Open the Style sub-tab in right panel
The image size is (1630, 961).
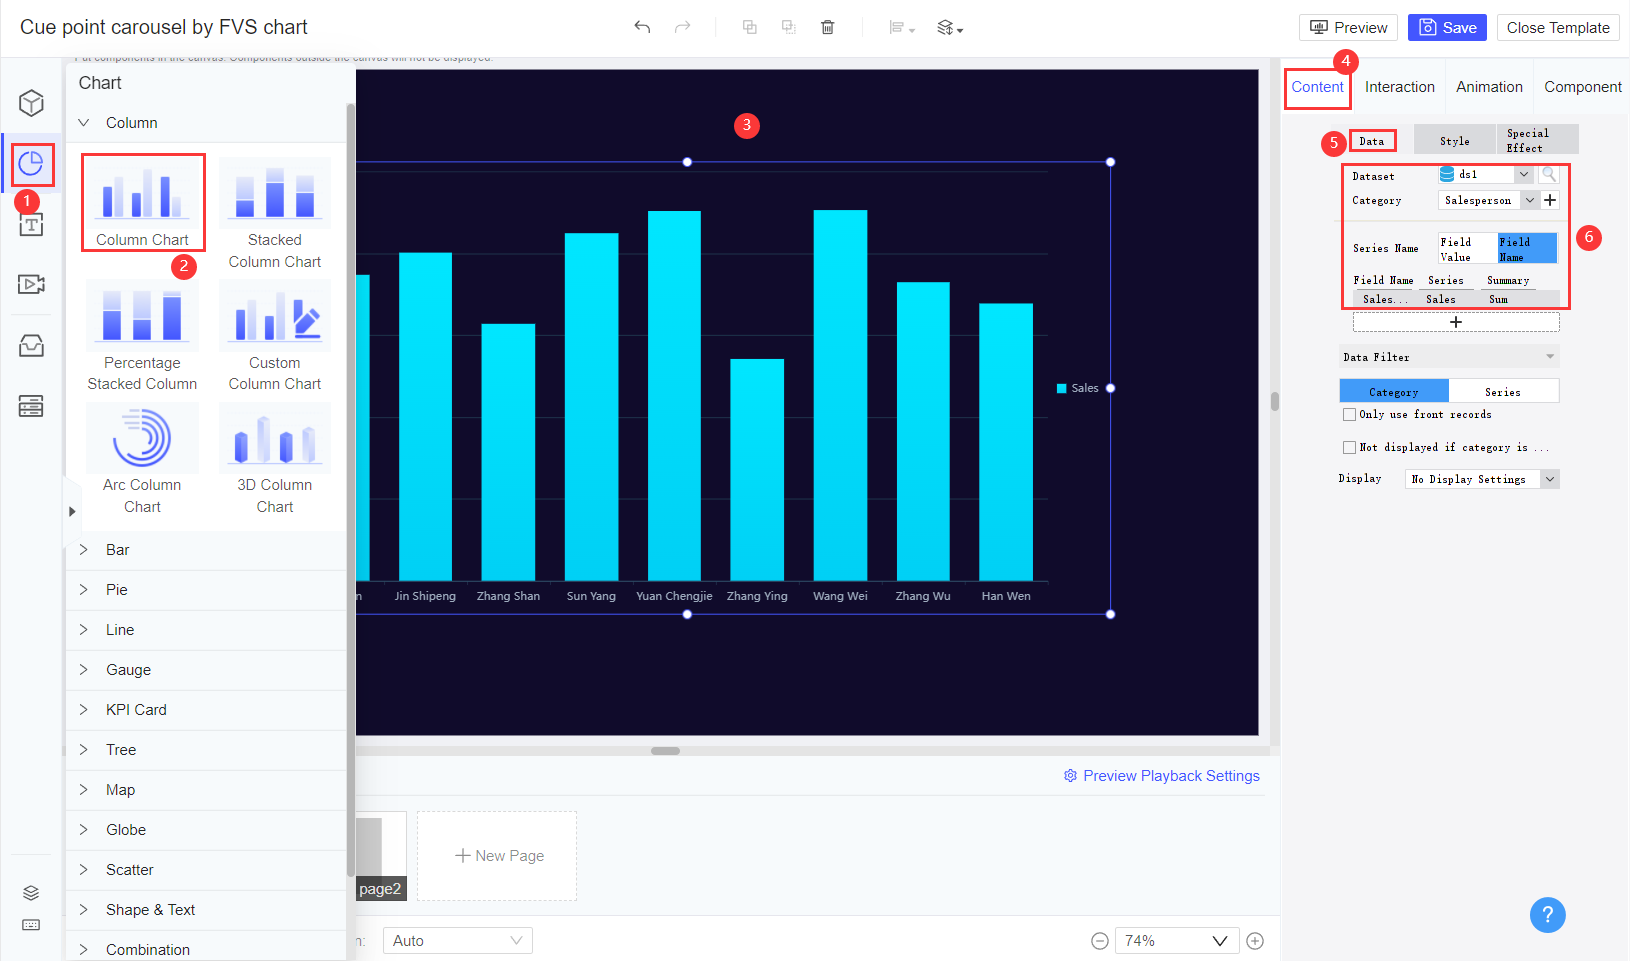tap(1454, 140)
